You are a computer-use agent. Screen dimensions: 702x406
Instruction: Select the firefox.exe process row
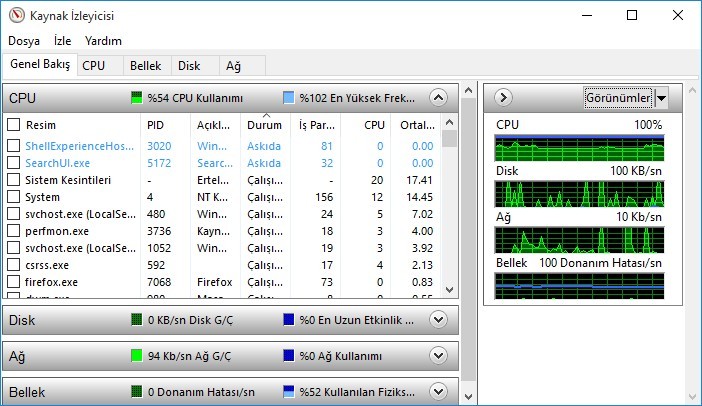(x=224, y=282)
